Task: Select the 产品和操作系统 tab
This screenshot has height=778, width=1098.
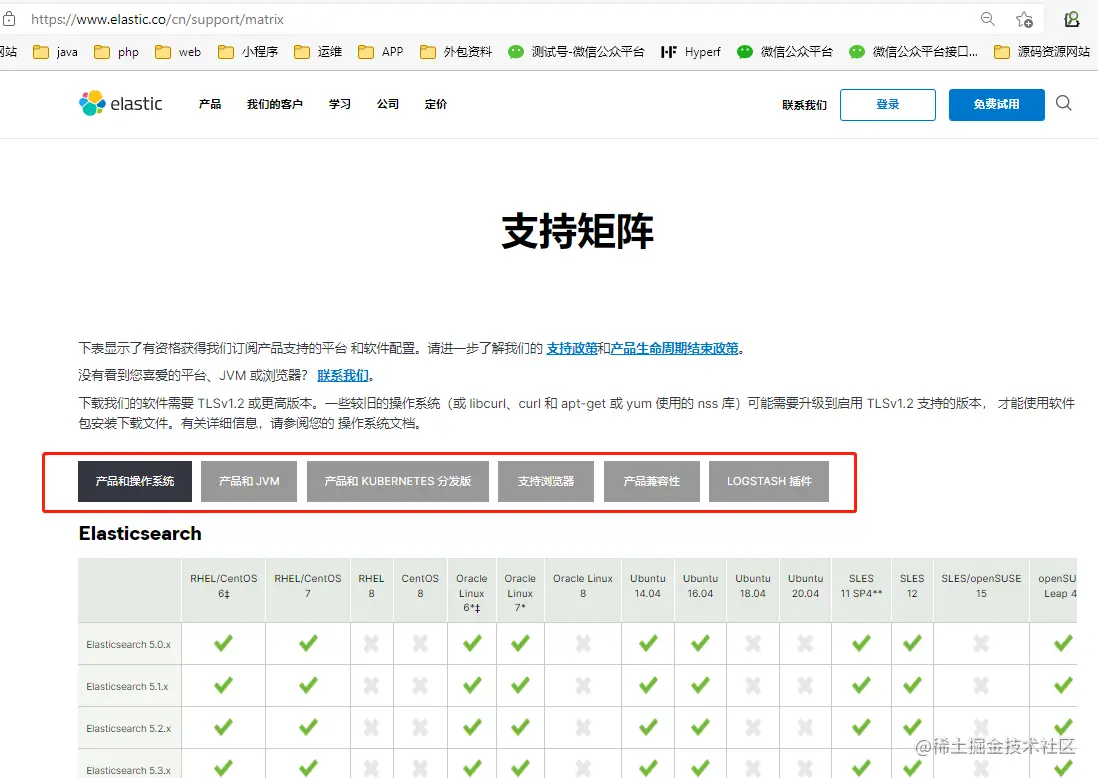Action: pyautogui.click(x=134, y=481)
